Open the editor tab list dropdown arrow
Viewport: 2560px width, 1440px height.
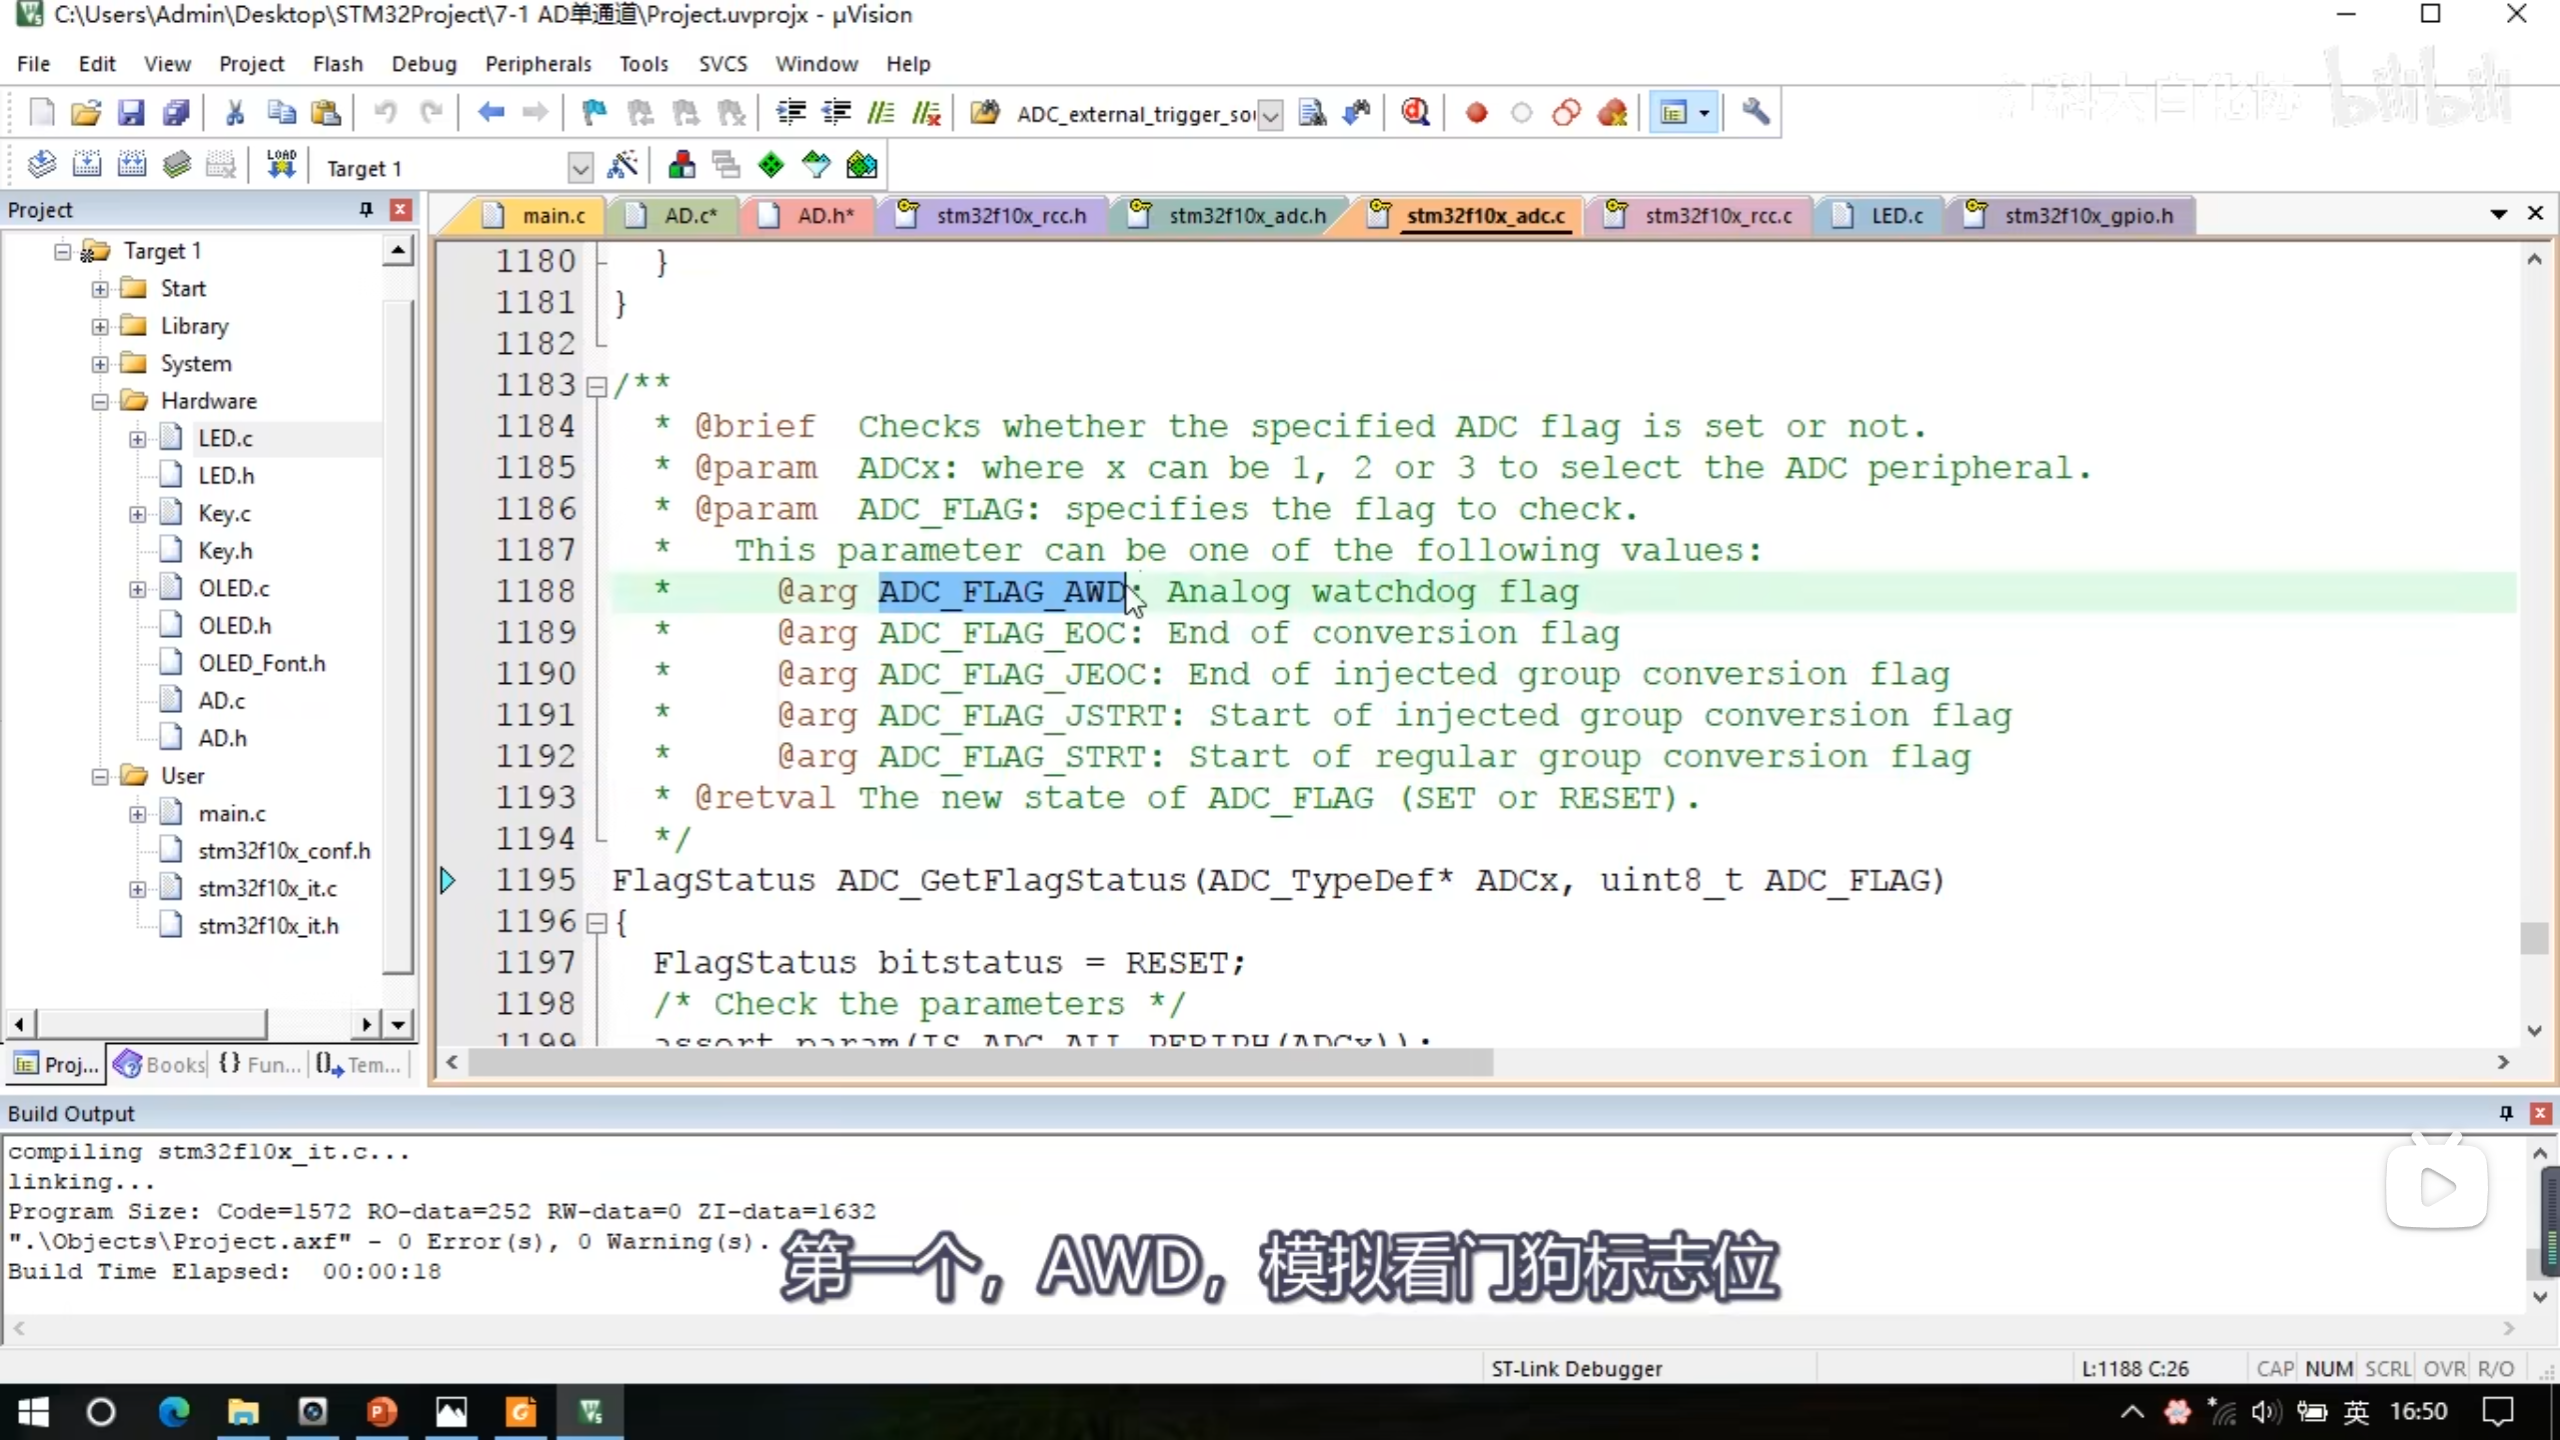(x=2498, y=214)
